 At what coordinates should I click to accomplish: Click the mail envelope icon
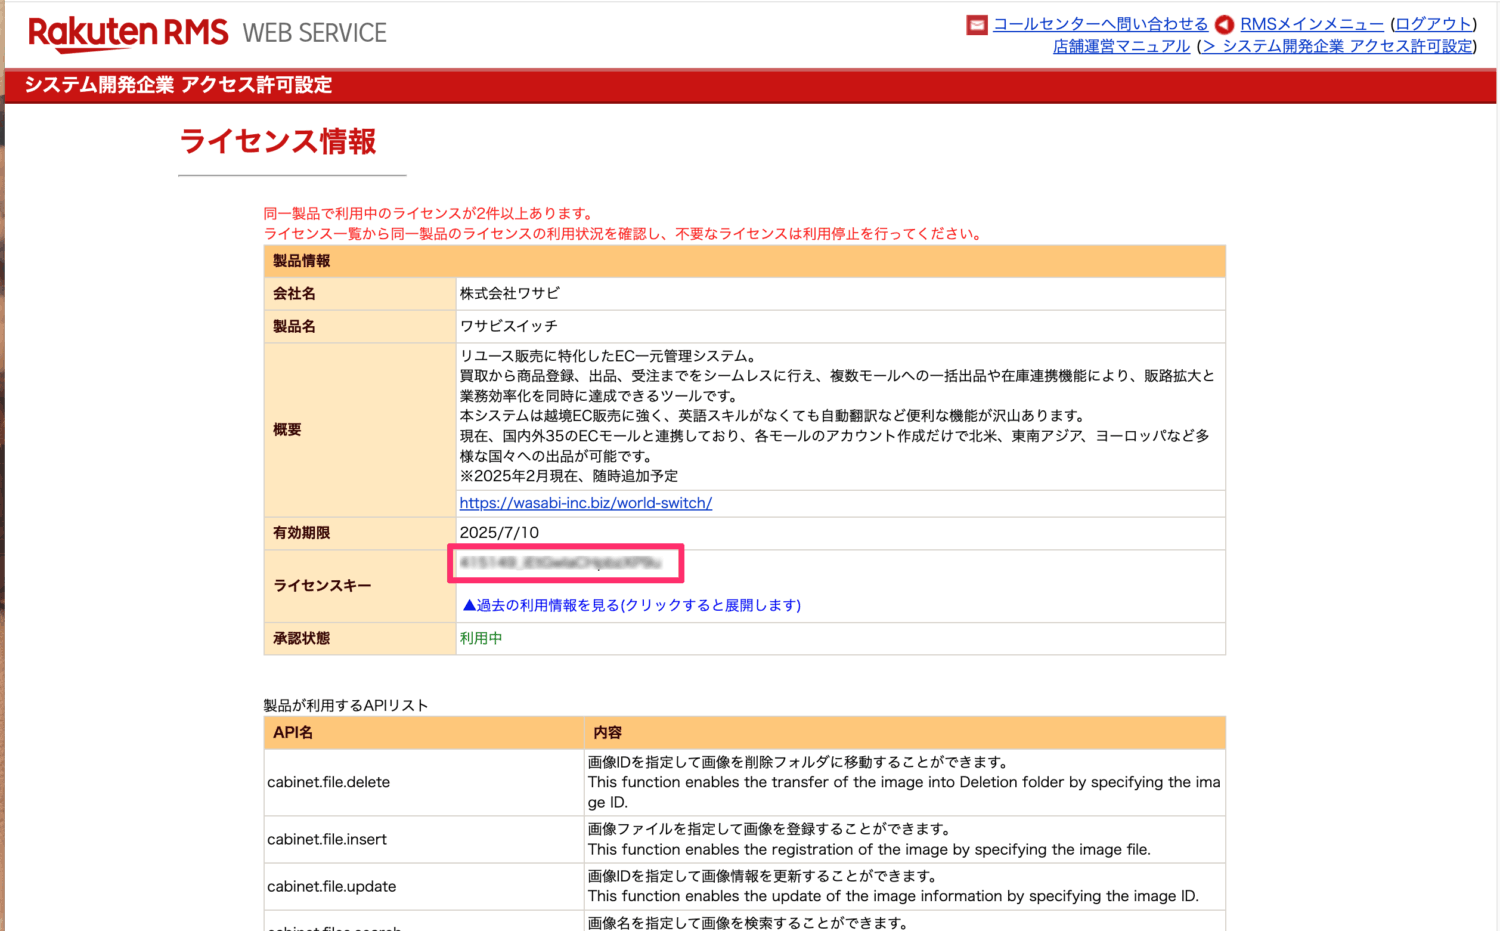tap(977, 25)
